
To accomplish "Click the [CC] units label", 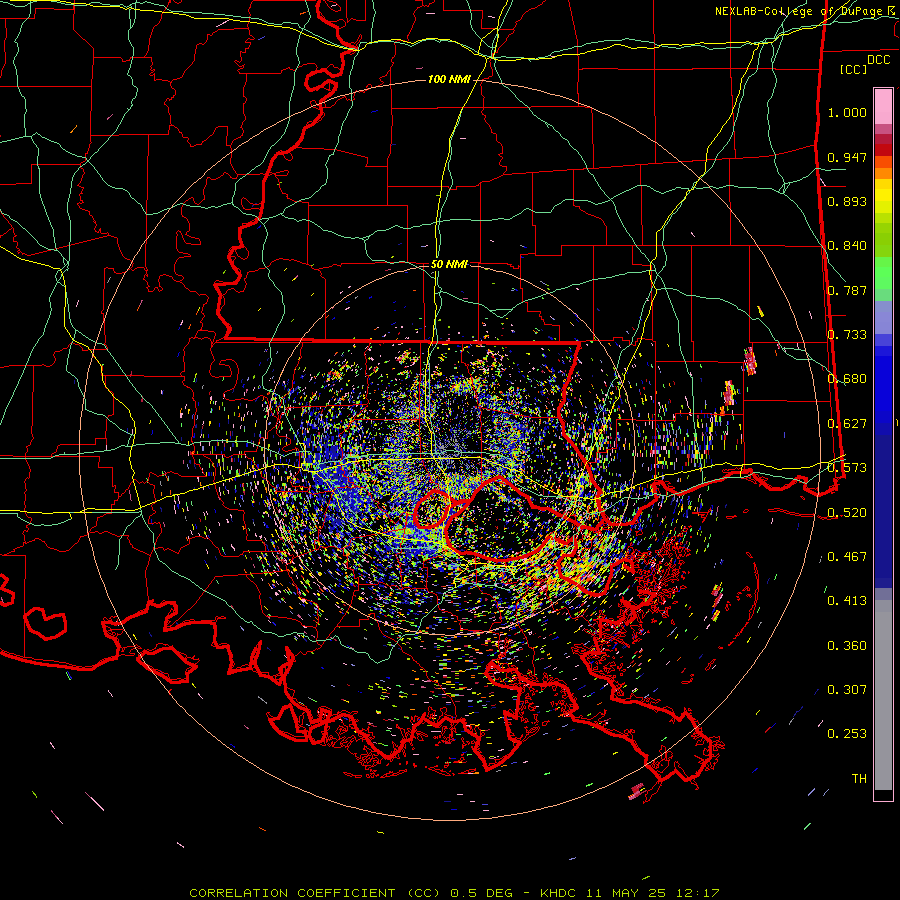I will tap(854, 69).
